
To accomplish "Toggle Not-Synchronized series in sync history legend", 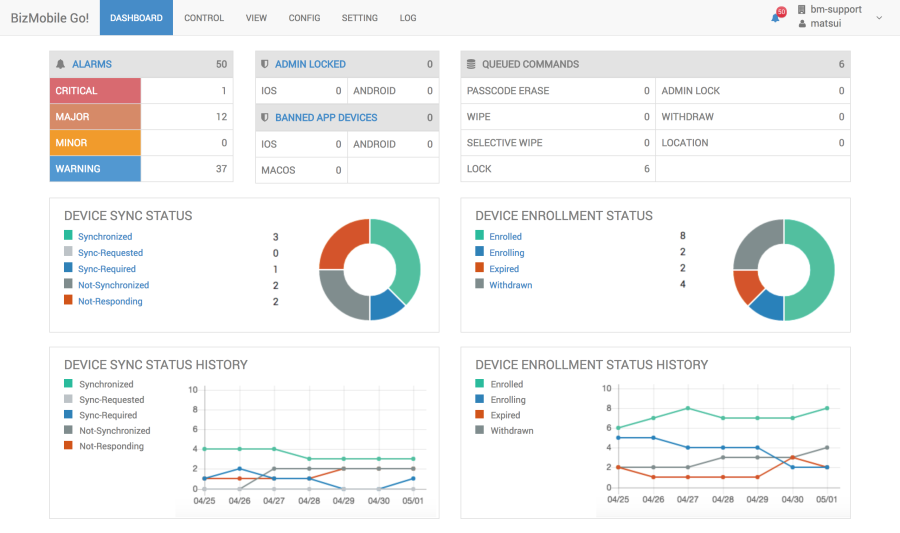I will [107, 430].
